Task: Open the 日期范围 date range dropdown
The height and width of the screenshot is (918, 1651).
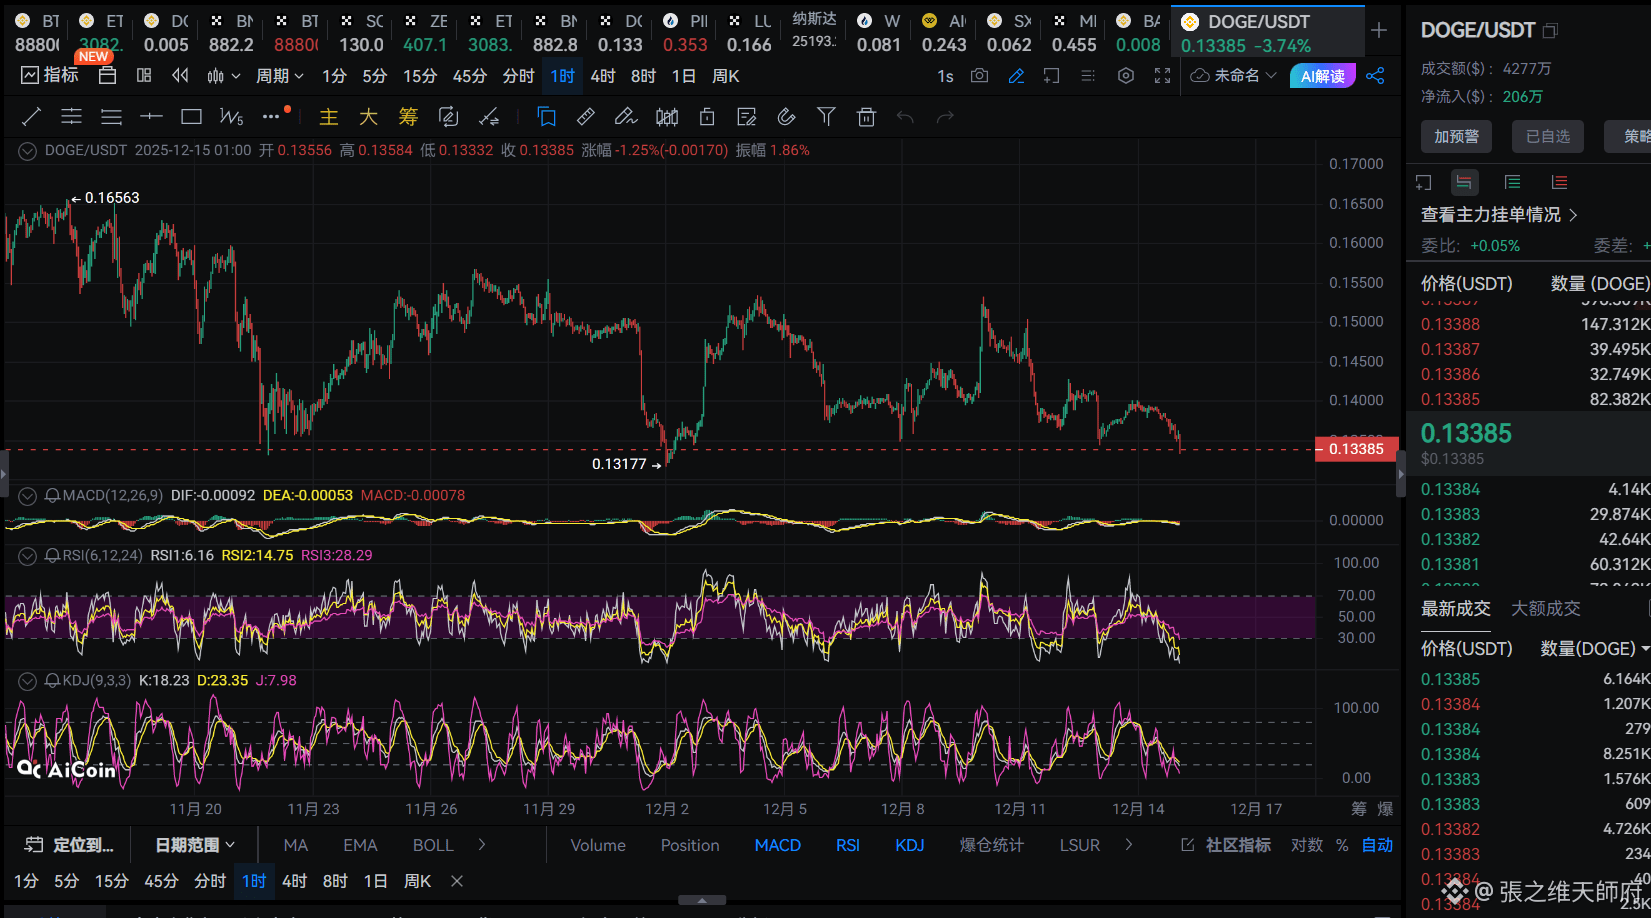Action: tap(194, 845)
